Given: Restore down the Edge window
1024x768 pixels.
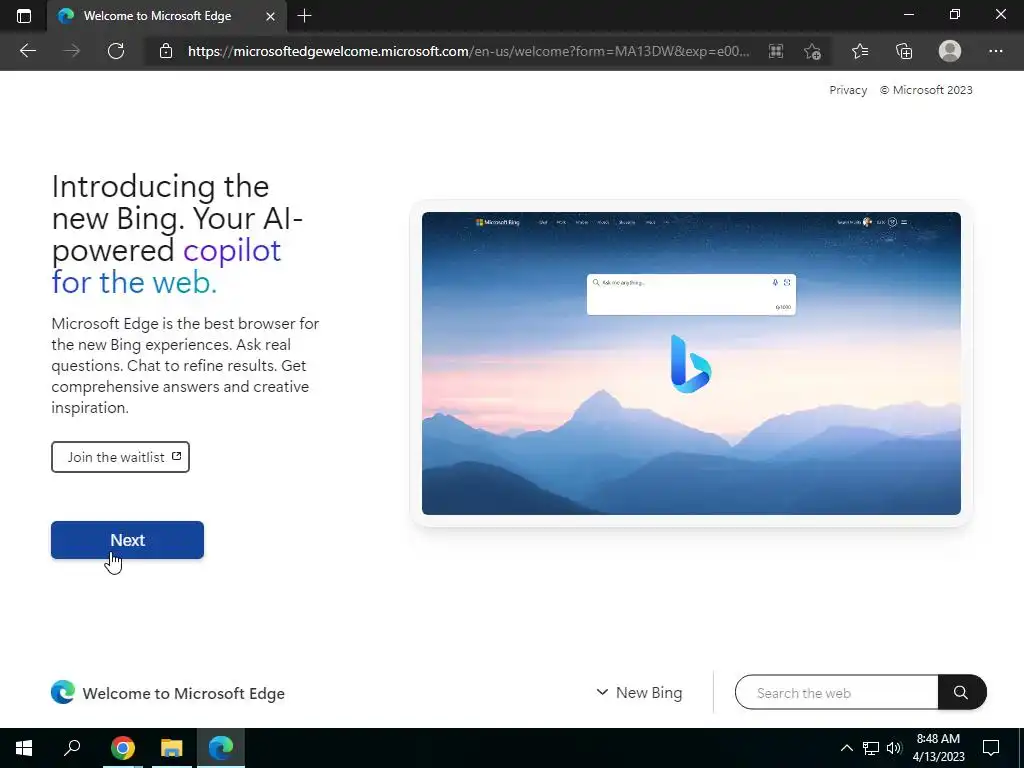Looking at the screenshot, I should pyautogui.click(x=955, y=14).
